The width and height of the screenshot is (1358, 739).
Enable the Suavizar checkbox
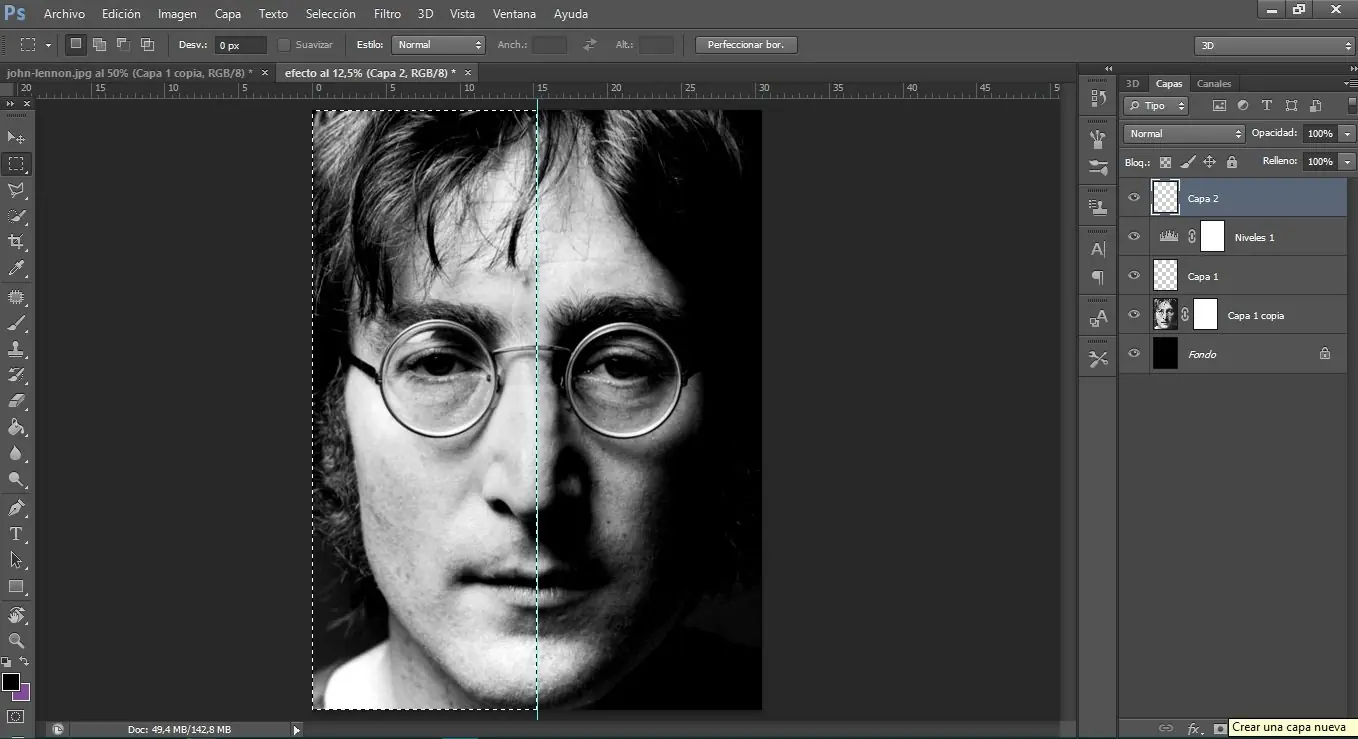[x=284, y=44]
